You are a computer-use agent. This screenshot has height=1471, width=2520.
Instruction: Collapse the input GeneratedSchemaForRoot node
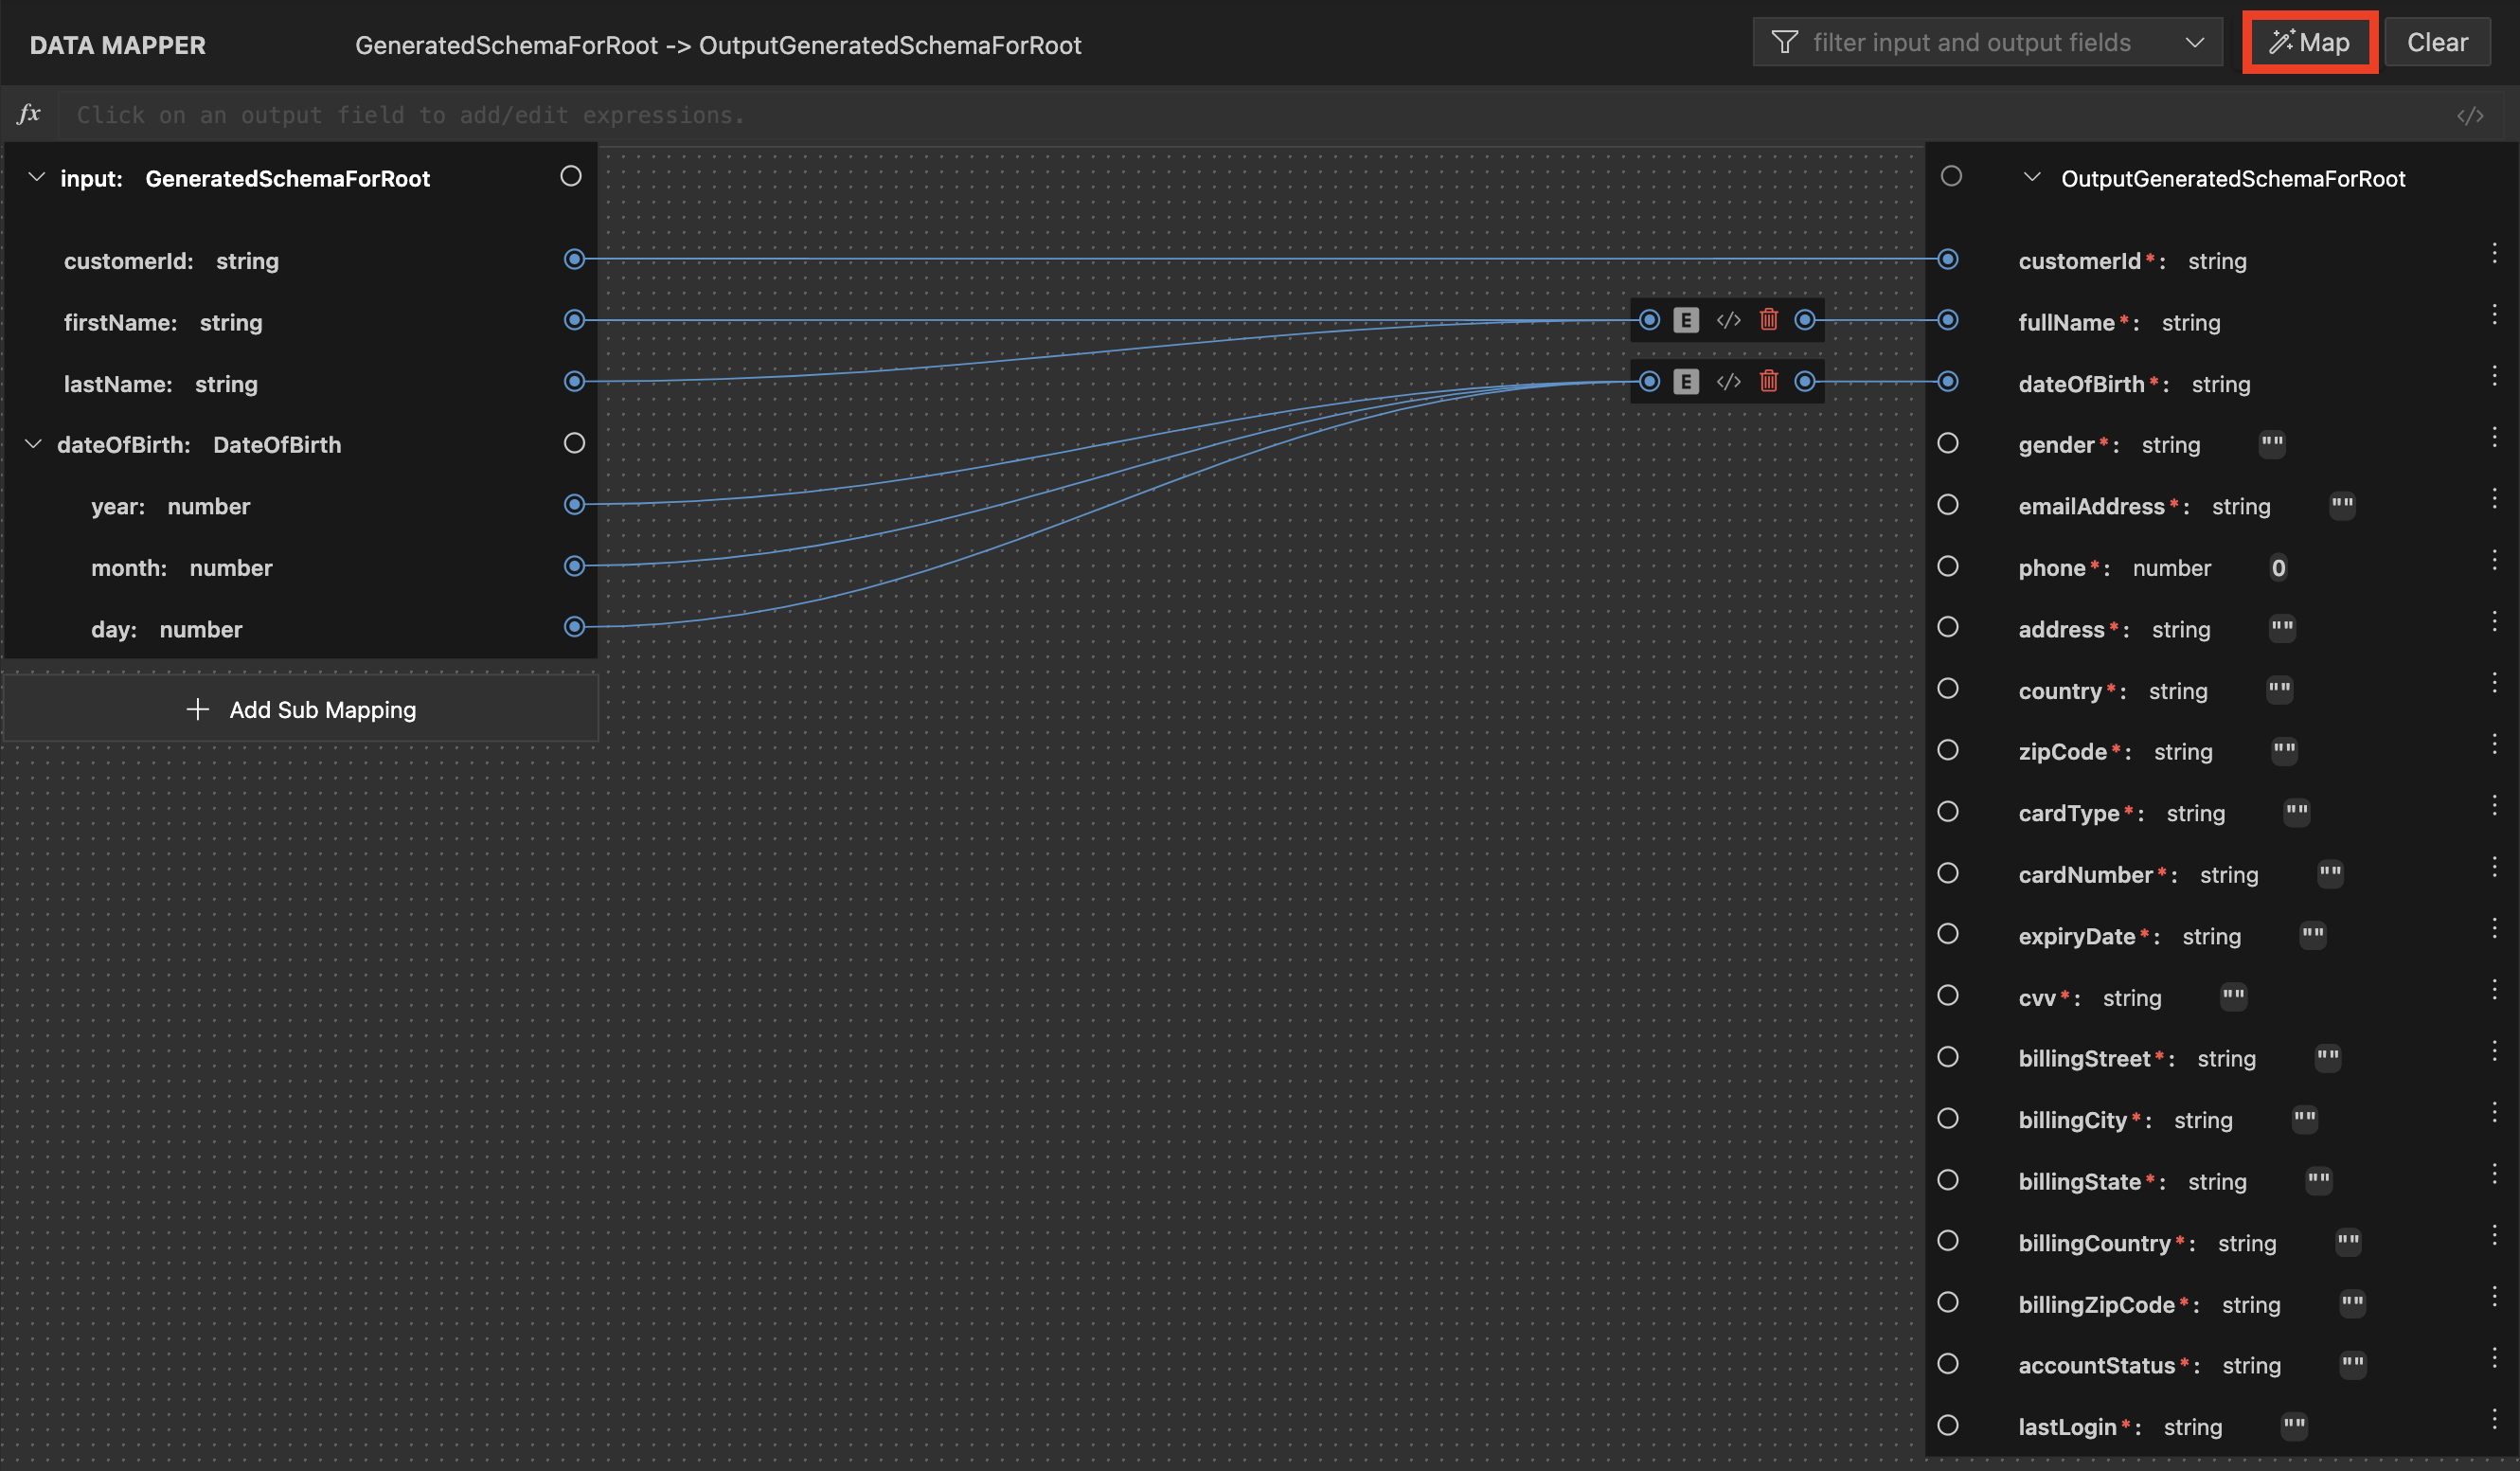pos(37,178)
